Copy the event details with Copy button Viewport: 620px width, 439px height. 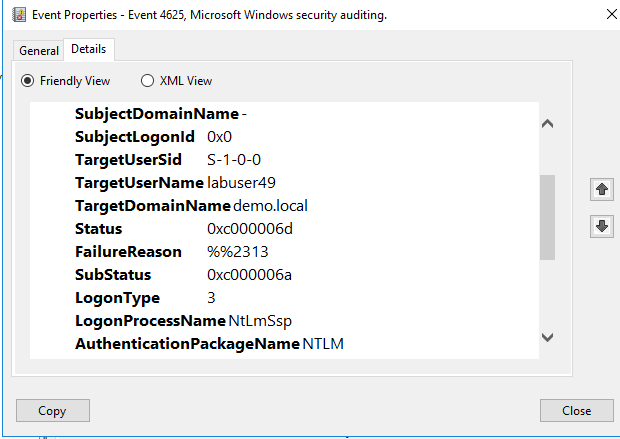[x=53, y=411]
